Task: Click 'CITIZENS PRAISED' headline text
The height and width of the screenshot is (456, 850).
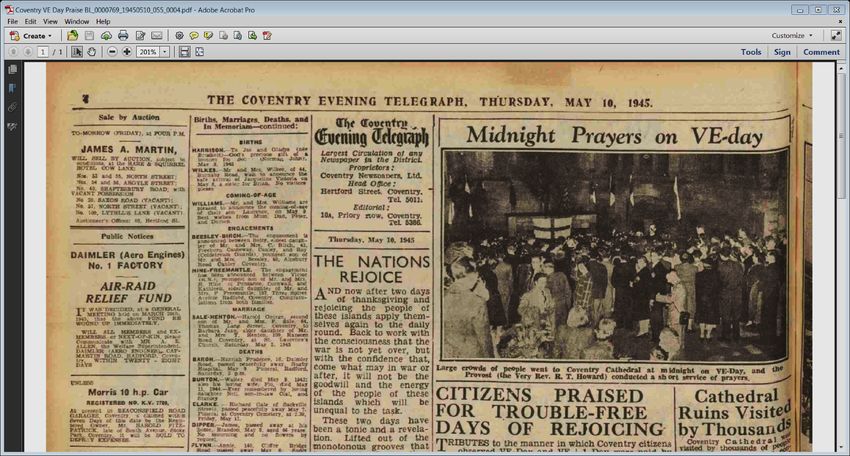Action: click(539, 395)
